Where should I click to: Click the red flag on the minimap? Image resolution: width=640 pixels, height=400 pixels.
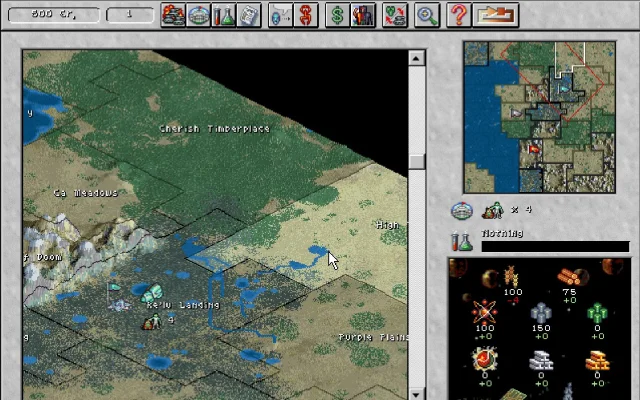533,149
